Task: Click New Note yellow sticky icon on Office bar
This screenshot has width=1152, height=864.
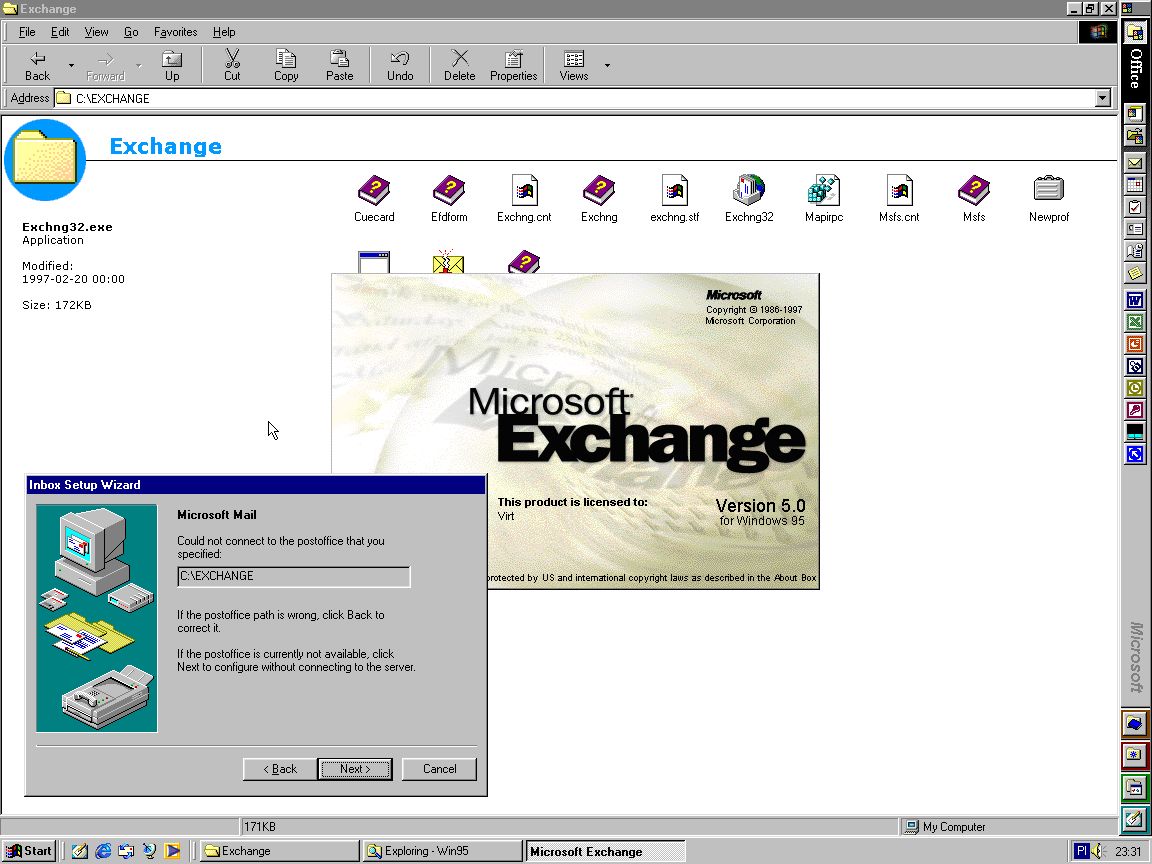Action: [1135, 273]
